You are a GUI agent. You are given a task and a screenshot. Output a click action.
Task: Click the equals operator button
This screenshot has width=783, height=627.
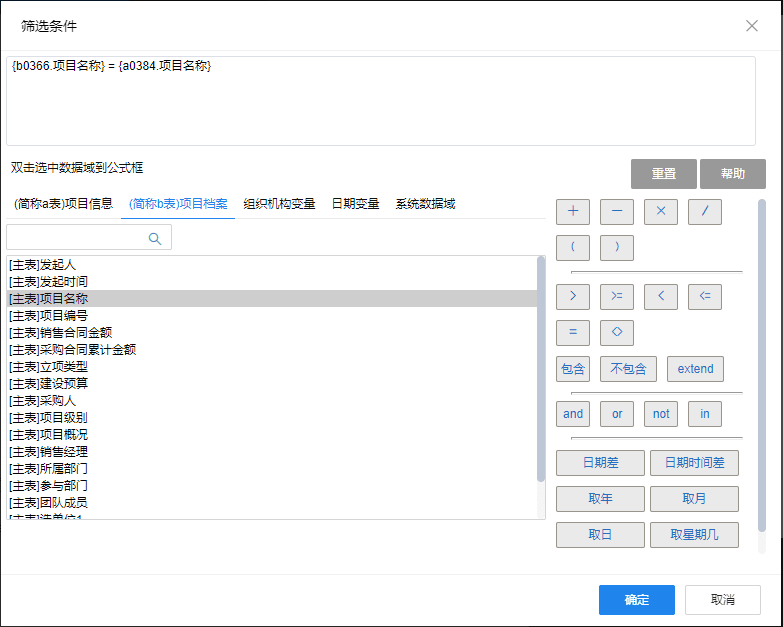pos(573,332)
